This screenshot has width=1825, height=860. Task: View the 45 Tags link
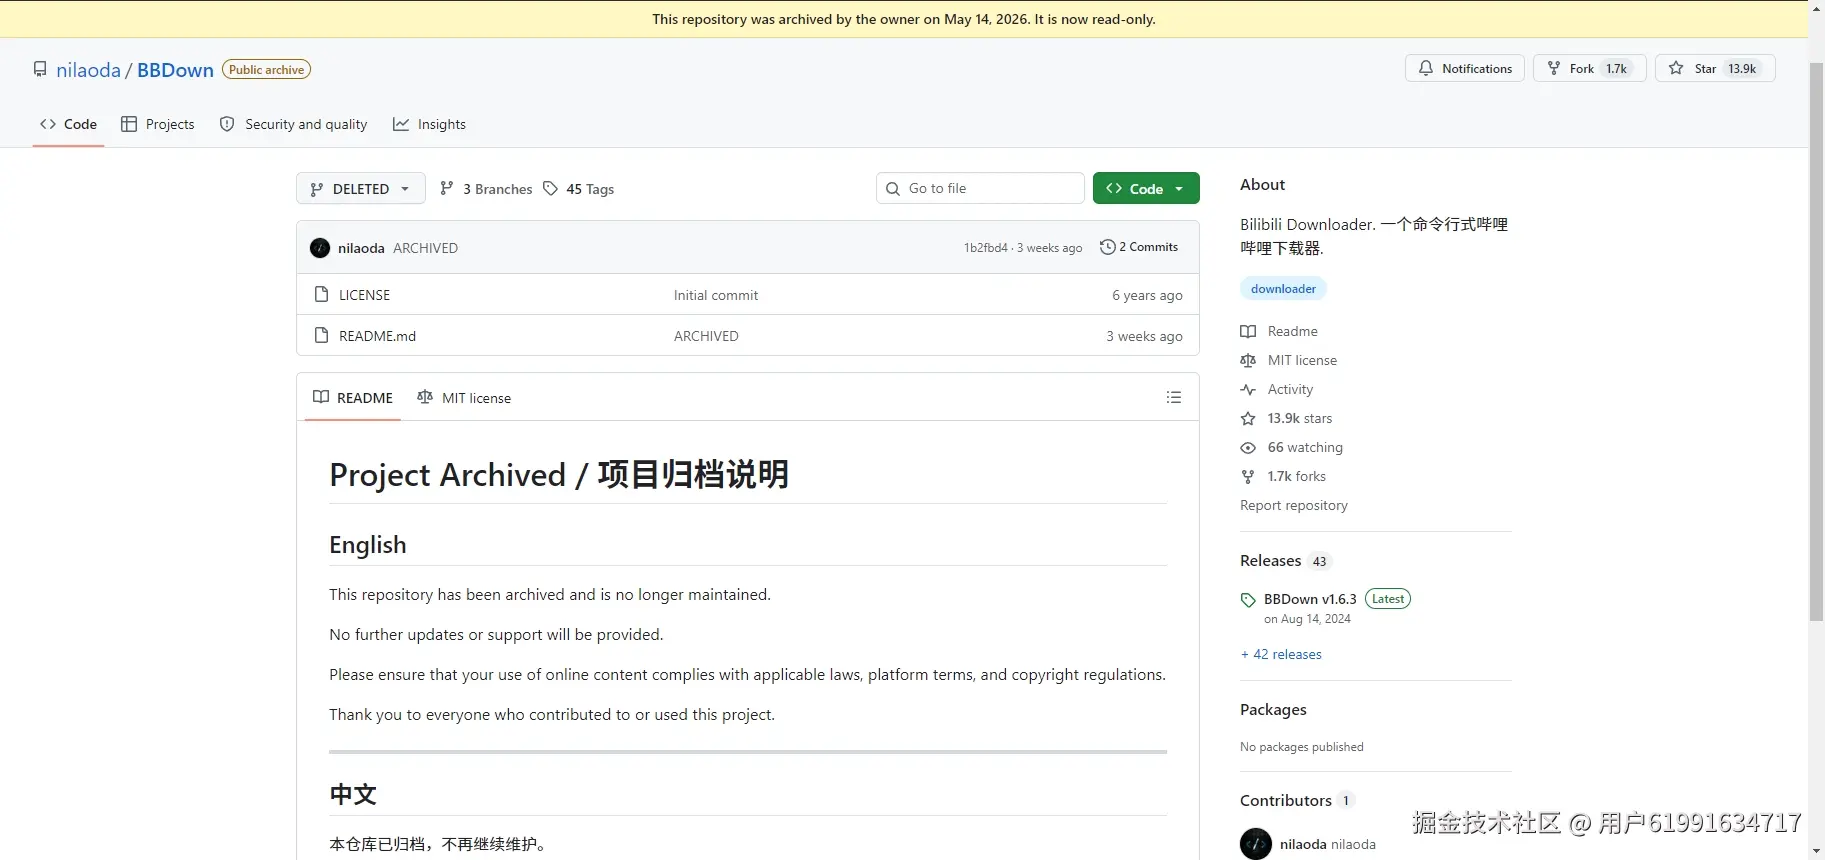pyautogui.click(x=579, y=188)
